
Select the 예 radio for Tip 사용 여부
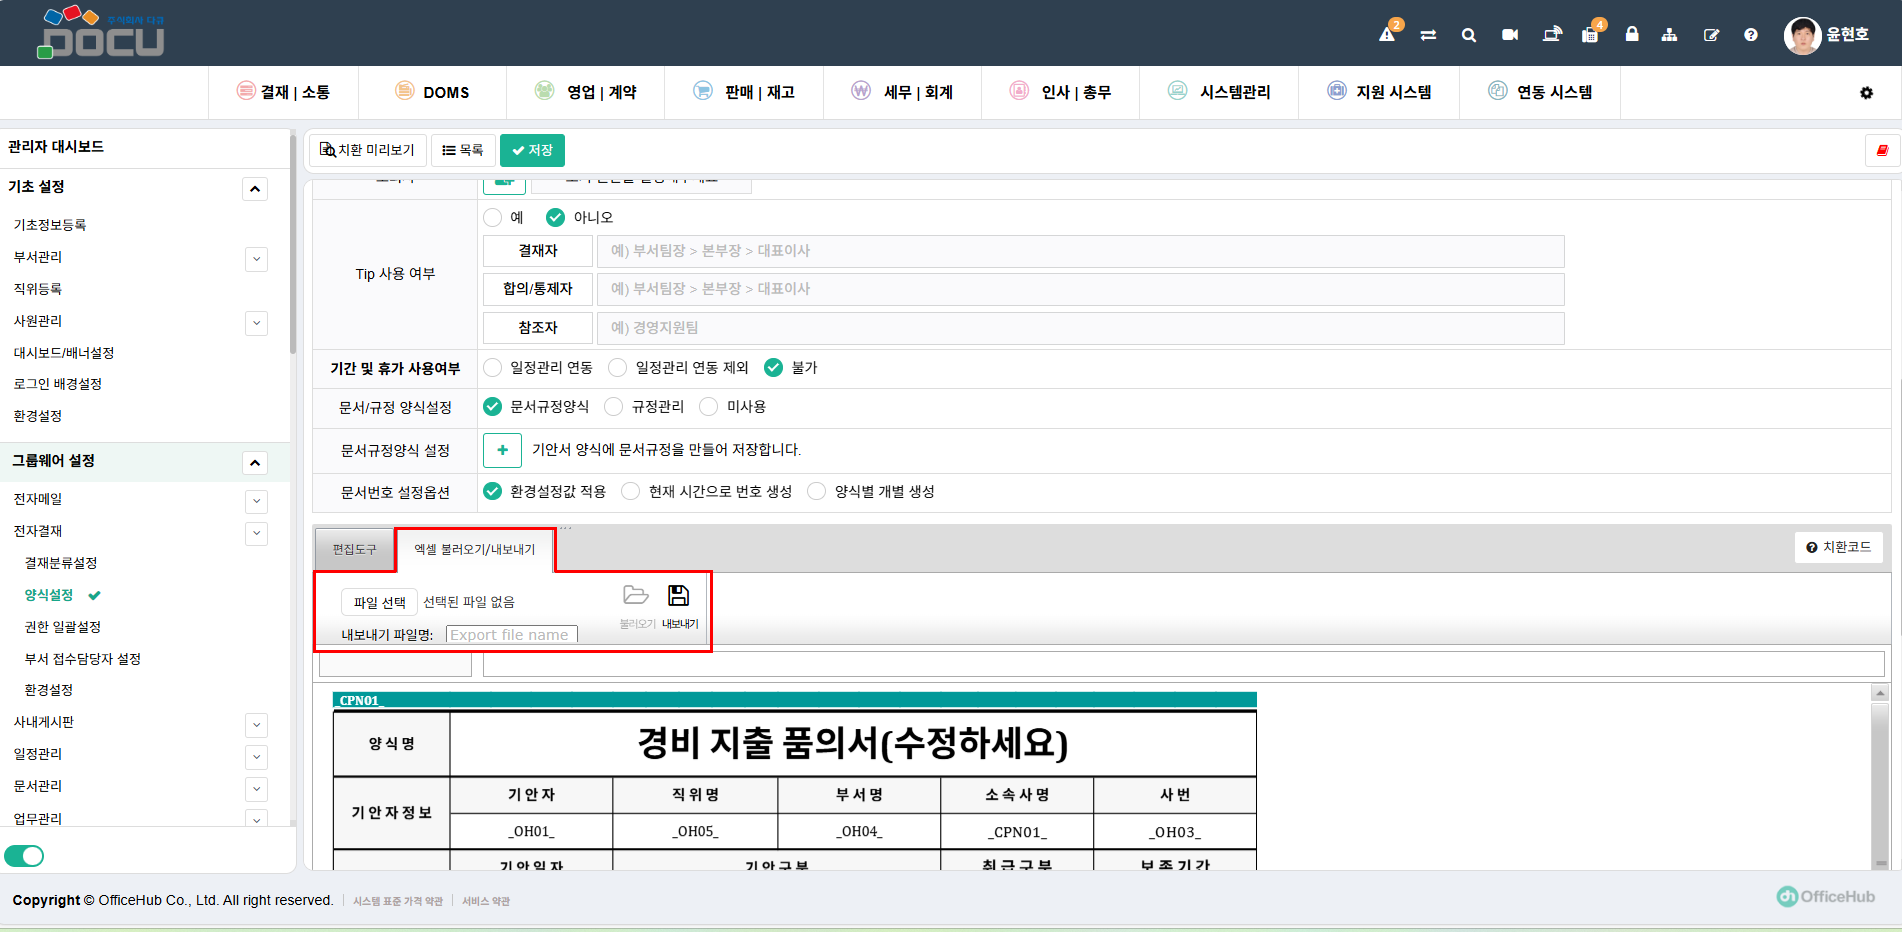click(493, 217)
